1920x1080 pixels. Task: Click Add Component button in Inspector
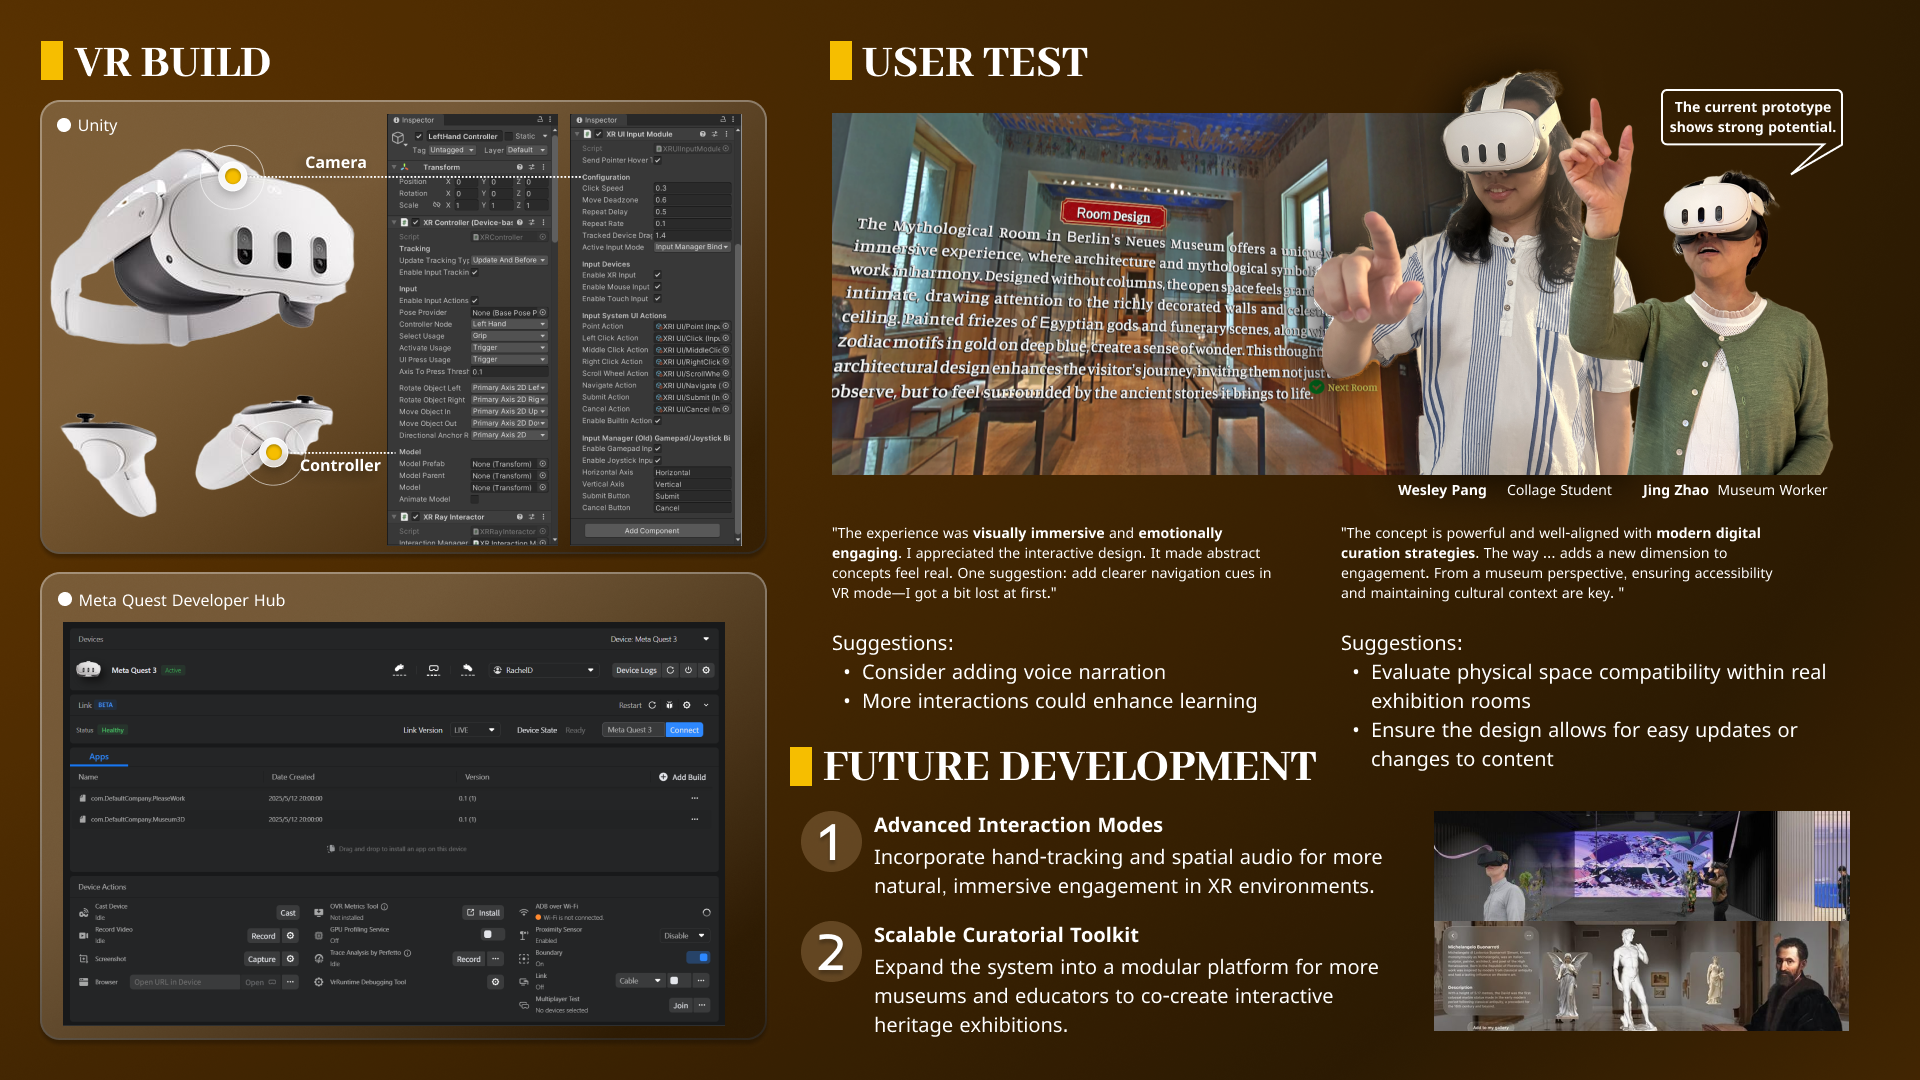[652, 531]
